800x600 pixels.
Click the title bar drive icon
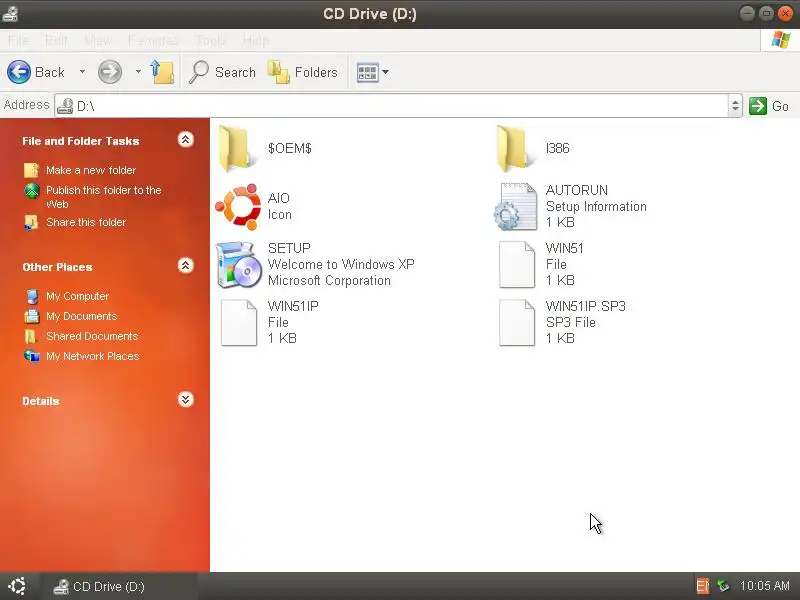tap(10, 14)
